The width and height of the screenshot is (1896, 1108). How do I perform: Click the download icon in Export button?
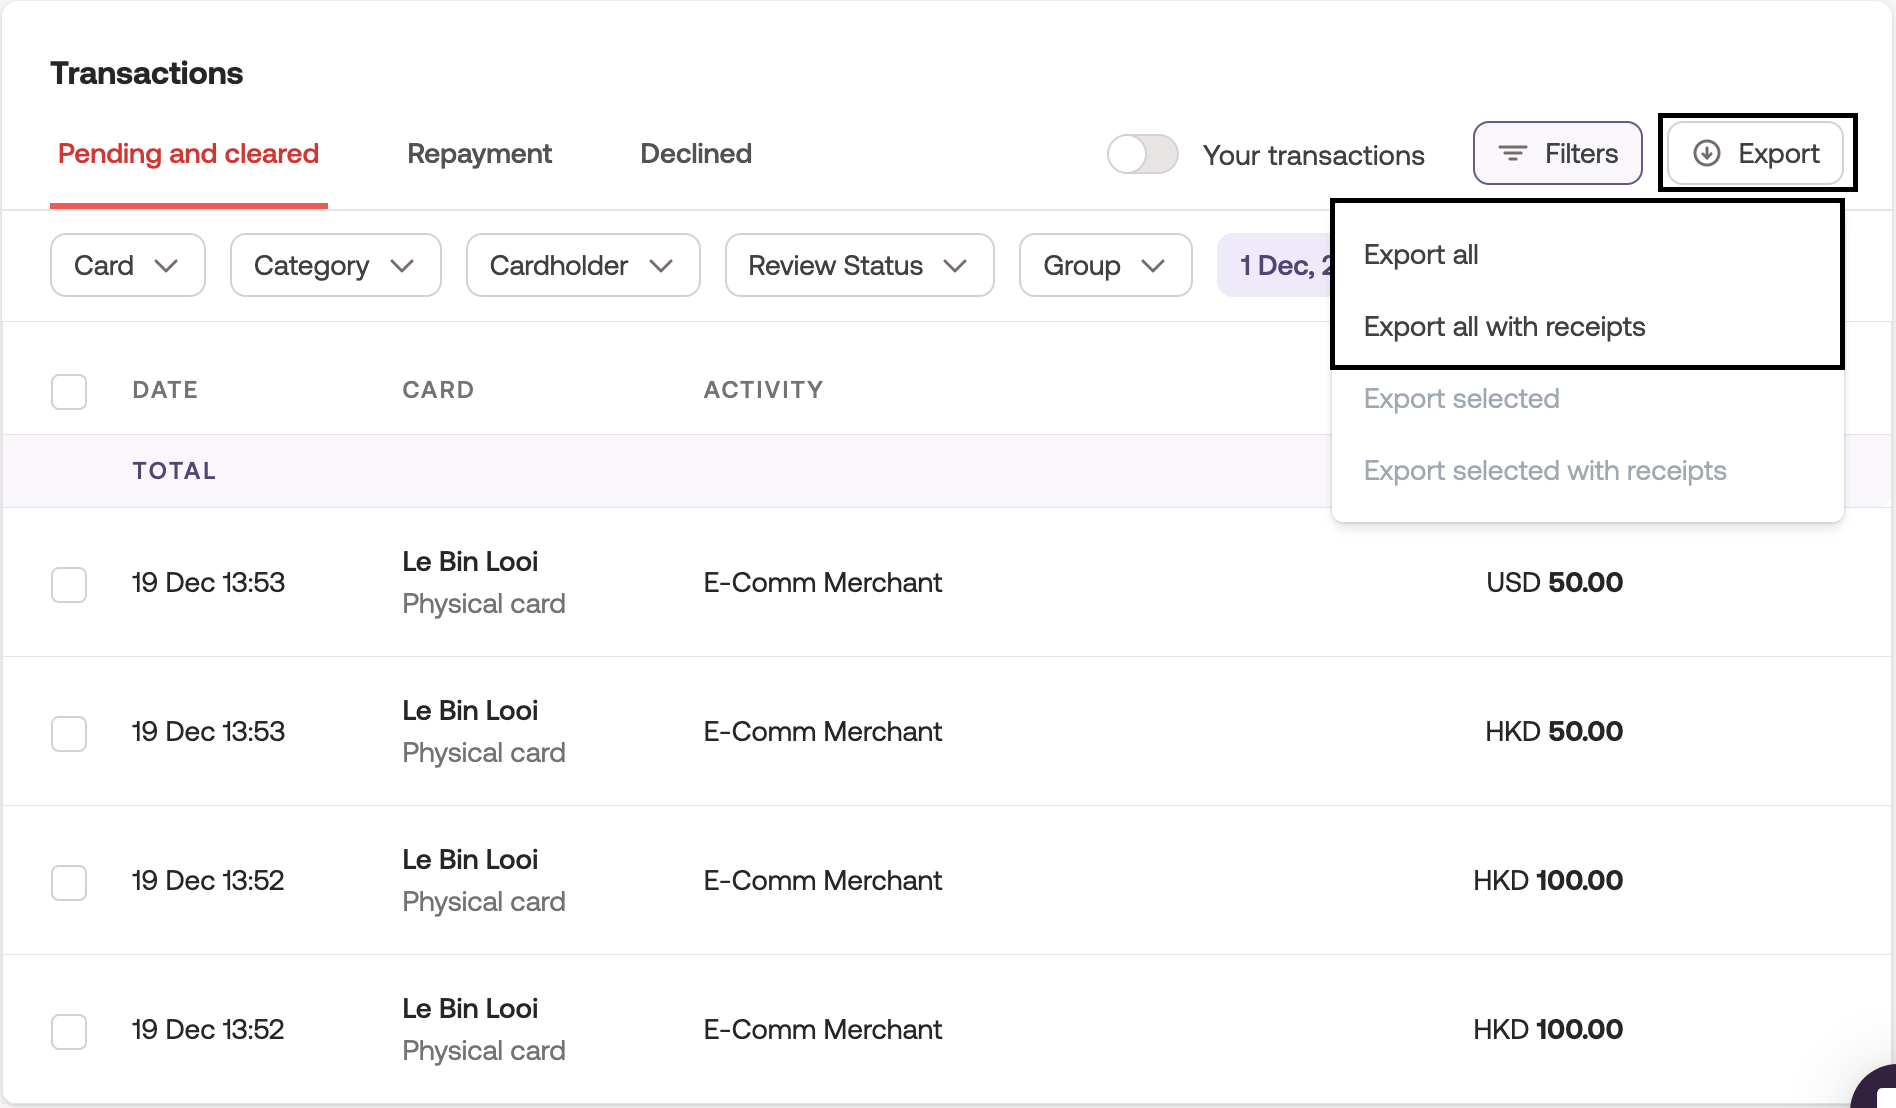pos(1706,153)
